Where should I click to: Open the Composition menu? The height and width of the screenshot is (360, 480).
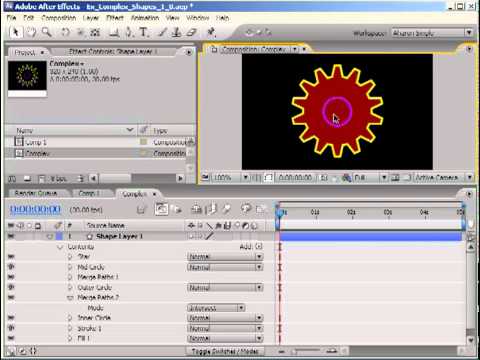click(x=59, y=18)
